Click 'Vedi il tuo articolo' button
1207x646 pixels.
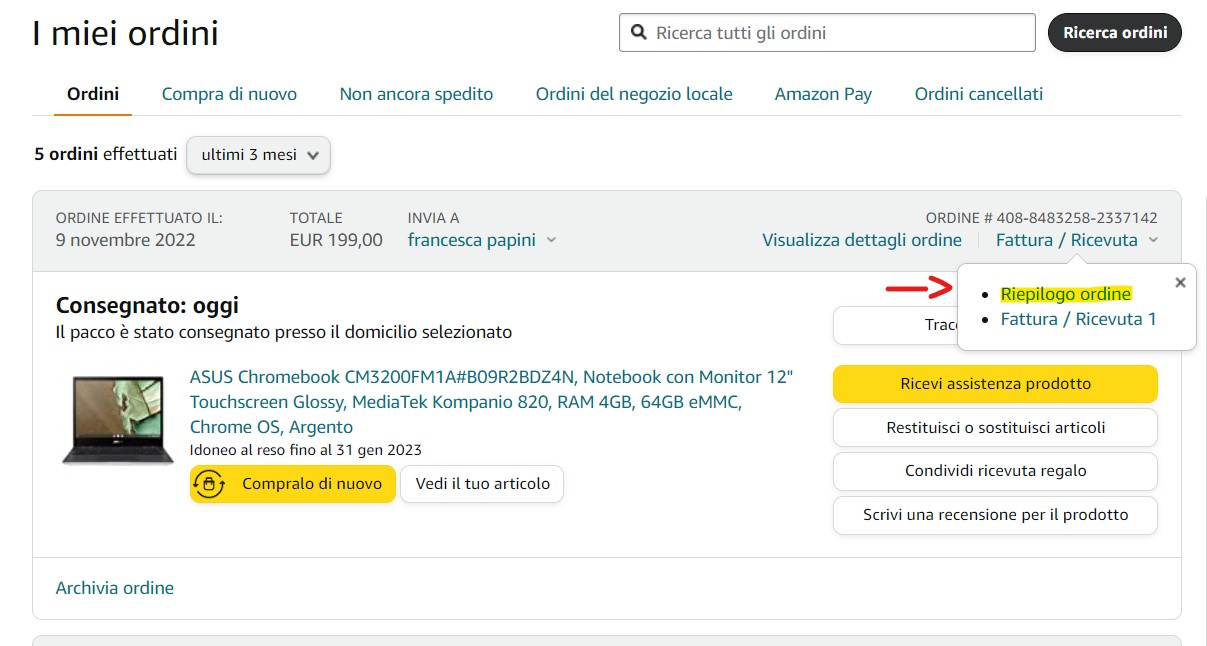pyautogui.click(x=483, y=484)
